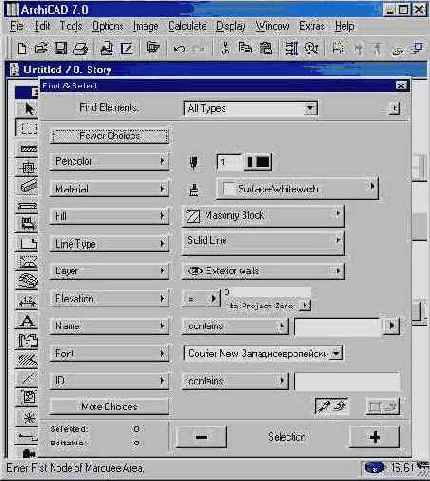The width and height of the screenshot is (430, 481).
Task: Toggle the marquee criteria button beside eyedropper
Action: [x=382, y=406]
